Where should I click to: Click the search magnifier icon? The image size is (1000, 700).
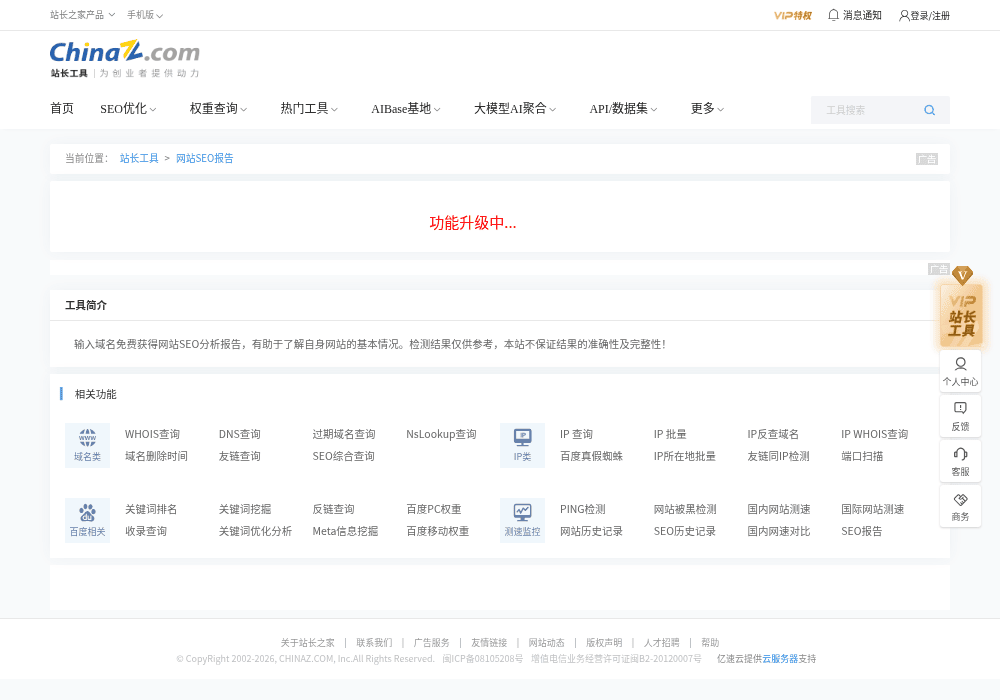click(x=929, y=110)
